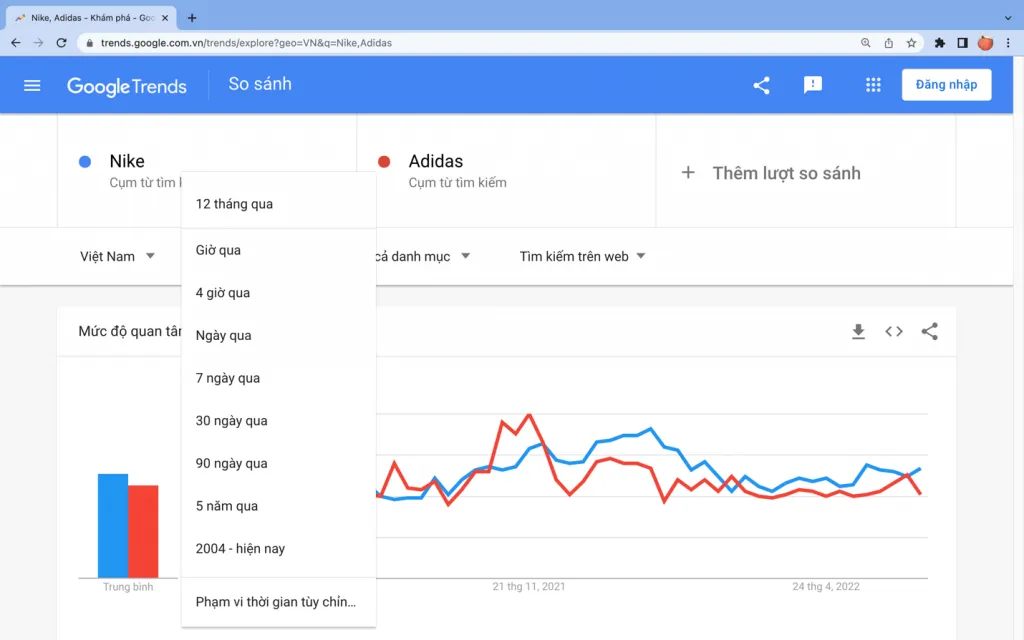Viewport: 1024px width, 640px height.
Task: Open the embed code icon
Action: [x=894, y=332]
